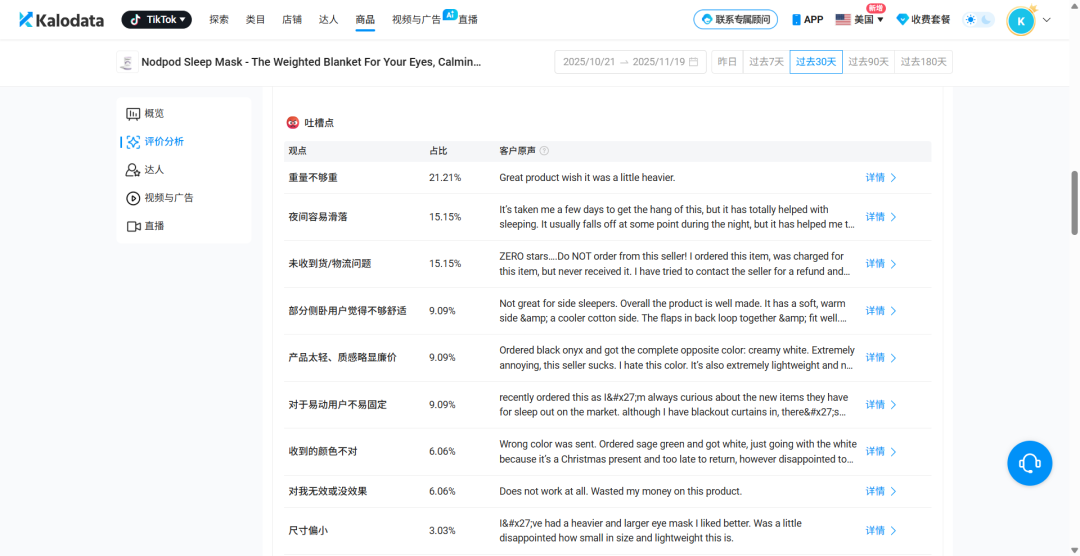
Task: Click the Nodpod Sleep Mask product title
Action: [x=311, y=62]
